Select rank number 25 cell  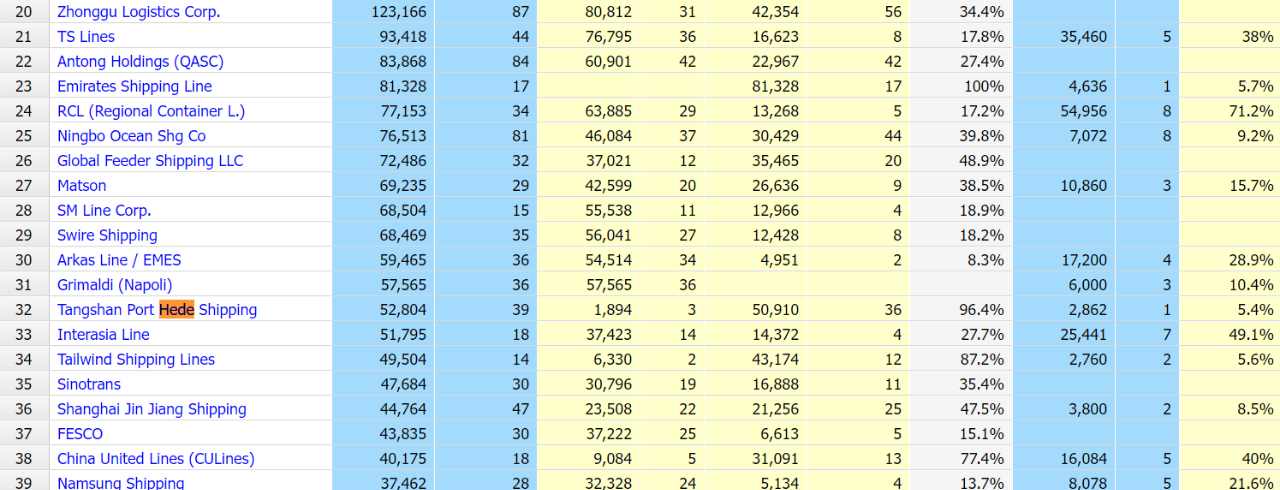[x=24, y=136]
